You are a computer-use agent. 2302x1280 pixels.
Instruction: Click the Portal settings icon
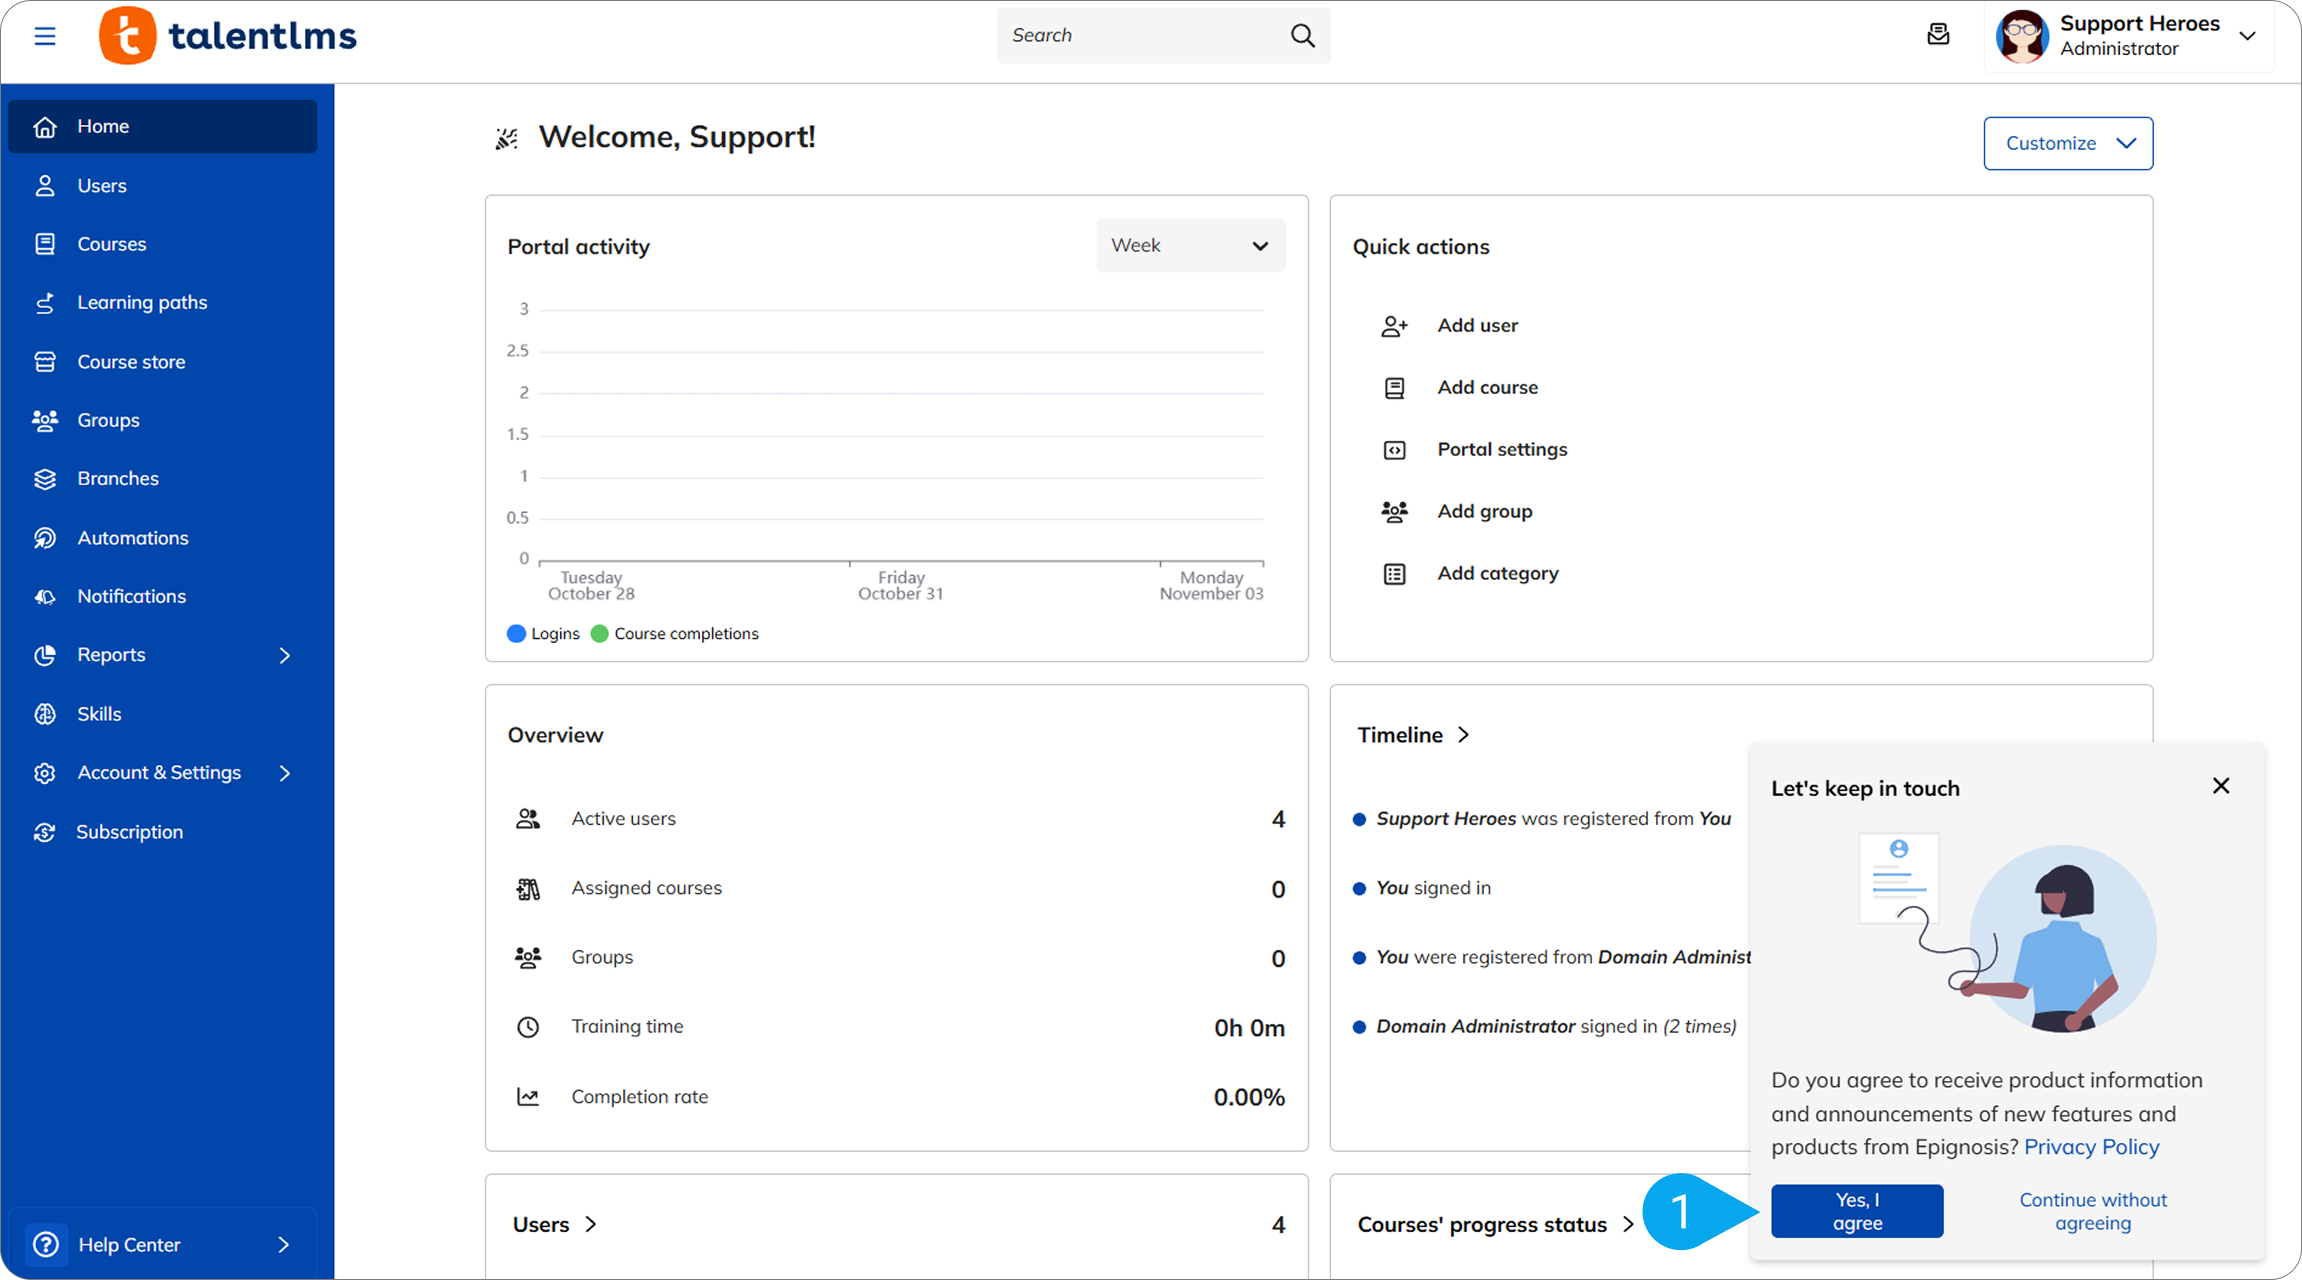[1394, 450]
